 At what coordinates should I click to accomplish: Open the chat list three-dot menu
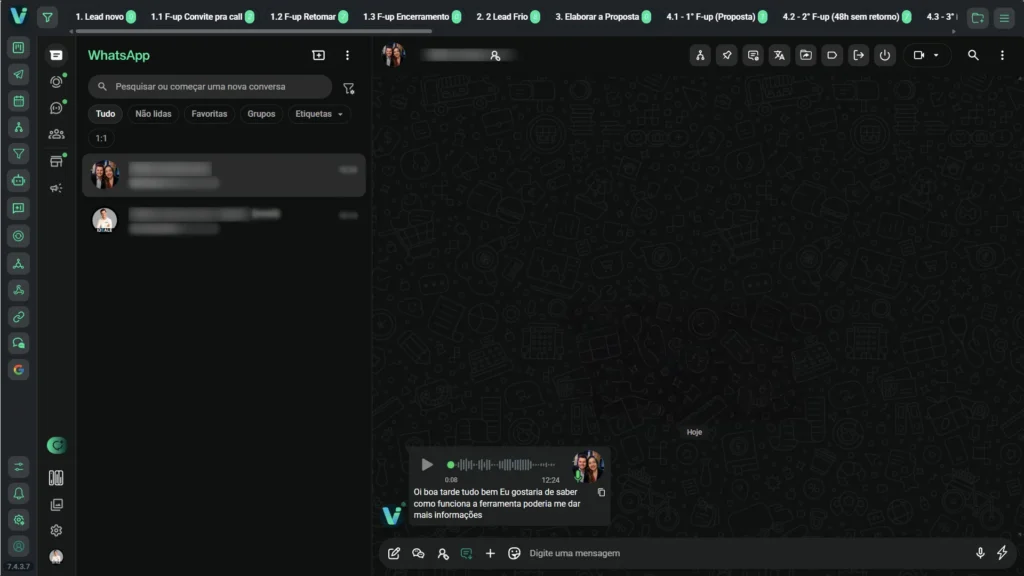point(347,56)
